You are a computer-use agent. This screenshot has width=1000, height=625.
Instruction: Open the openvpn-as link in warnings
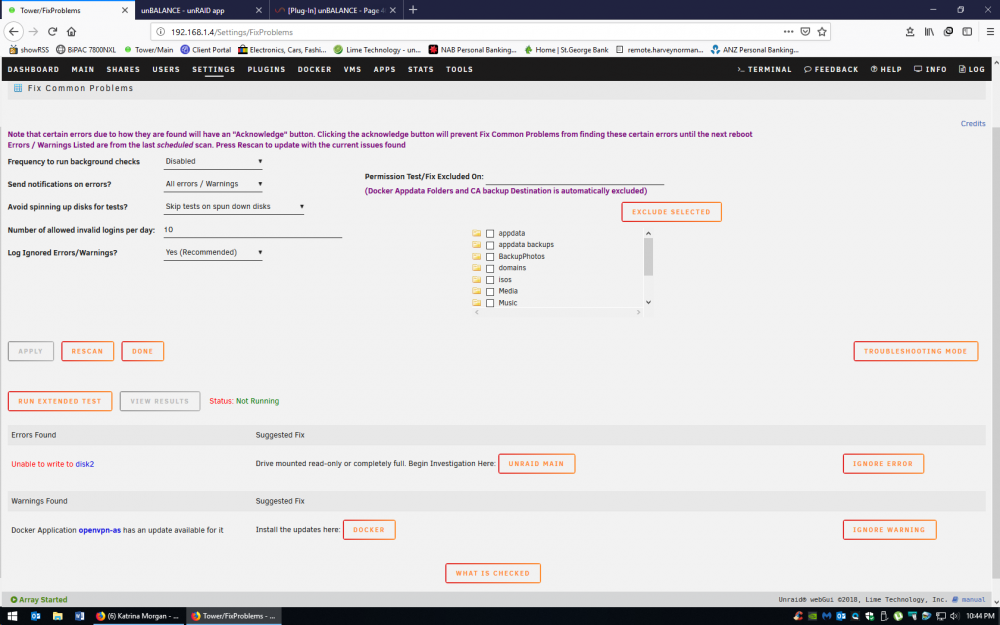point(99,530)
